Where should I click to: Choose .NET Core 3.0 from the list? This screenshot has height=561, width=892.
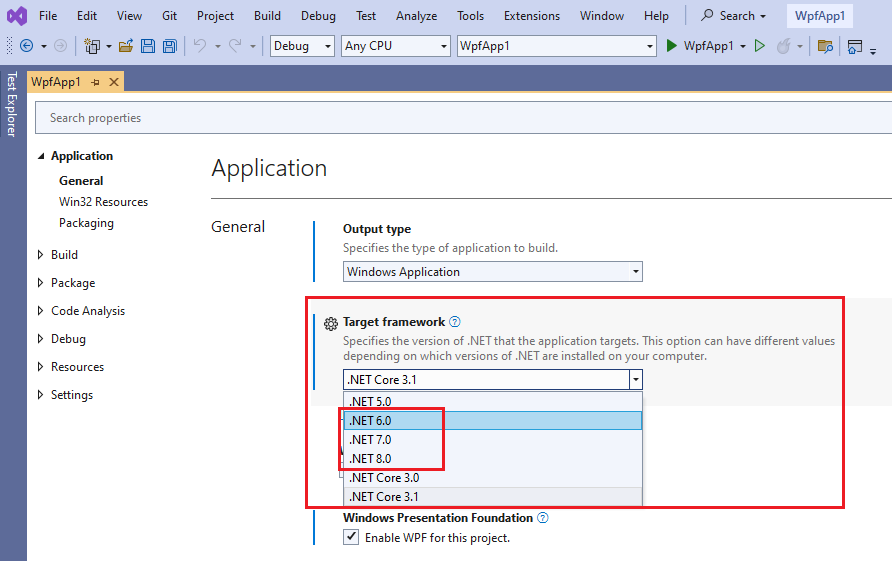(493, 477)
